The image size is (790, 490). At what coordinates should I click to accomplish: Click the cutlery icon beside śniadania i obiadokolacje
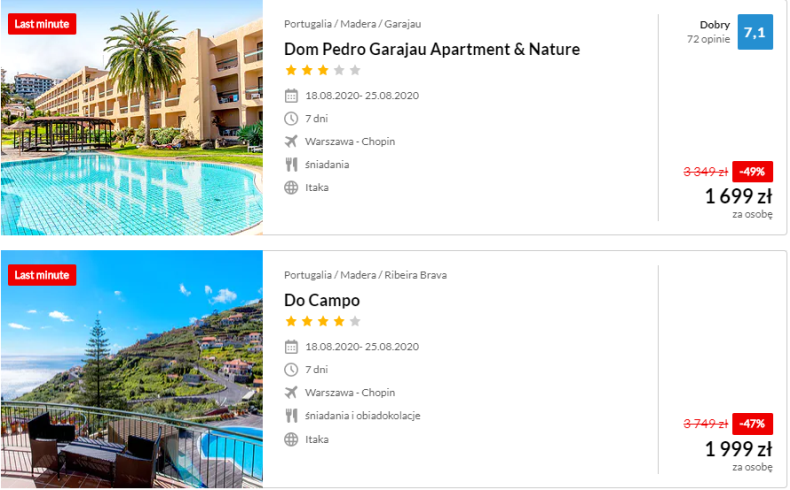291,416
